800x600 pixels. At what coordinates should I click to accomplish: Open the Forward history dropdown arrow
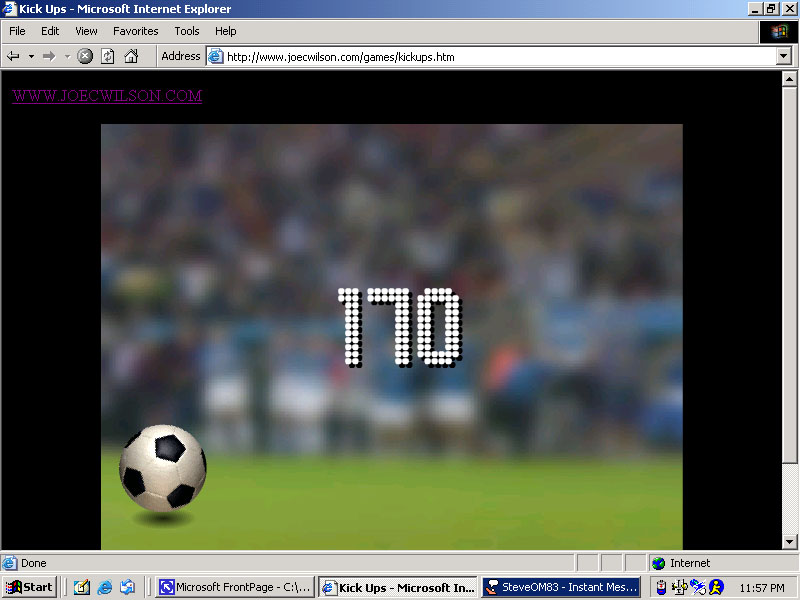coord(67,57)
